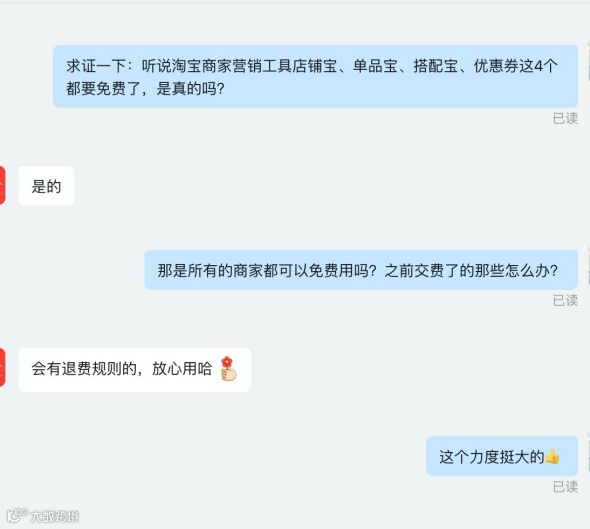Screen dimensions: 590x529
Task: Click the red avatar beside the "是的" reply
Action: click(x=2, y=185)
